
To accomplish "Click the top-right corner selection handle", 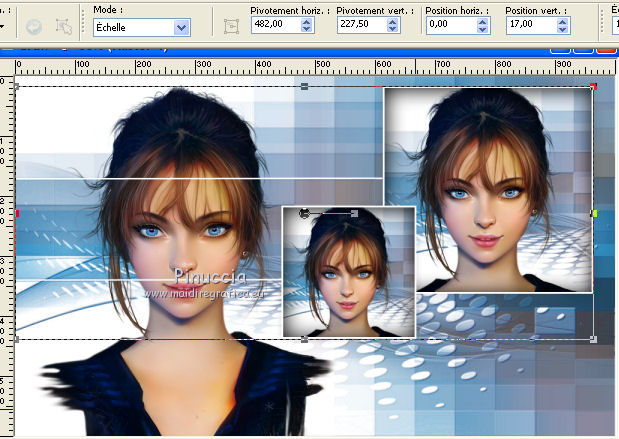I will (593, 86).
